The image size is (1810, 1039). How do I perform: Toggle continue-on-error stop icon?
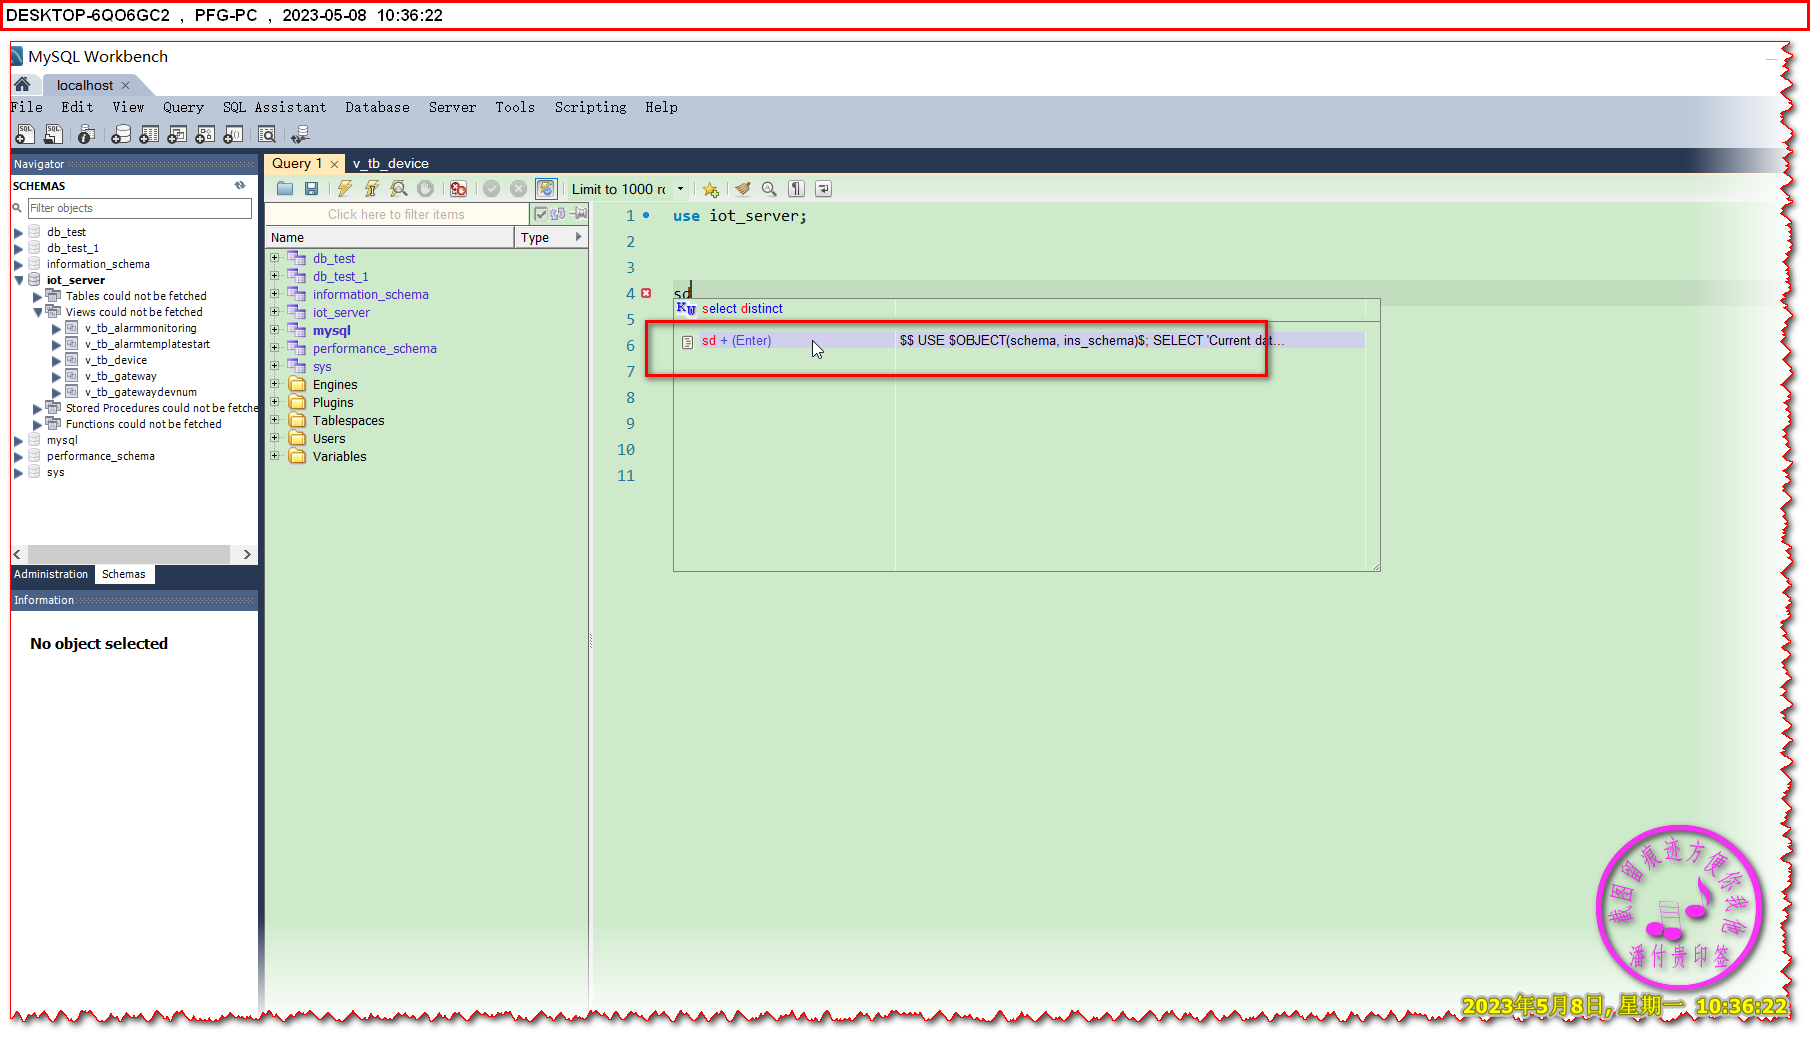(x=459, y=189)
